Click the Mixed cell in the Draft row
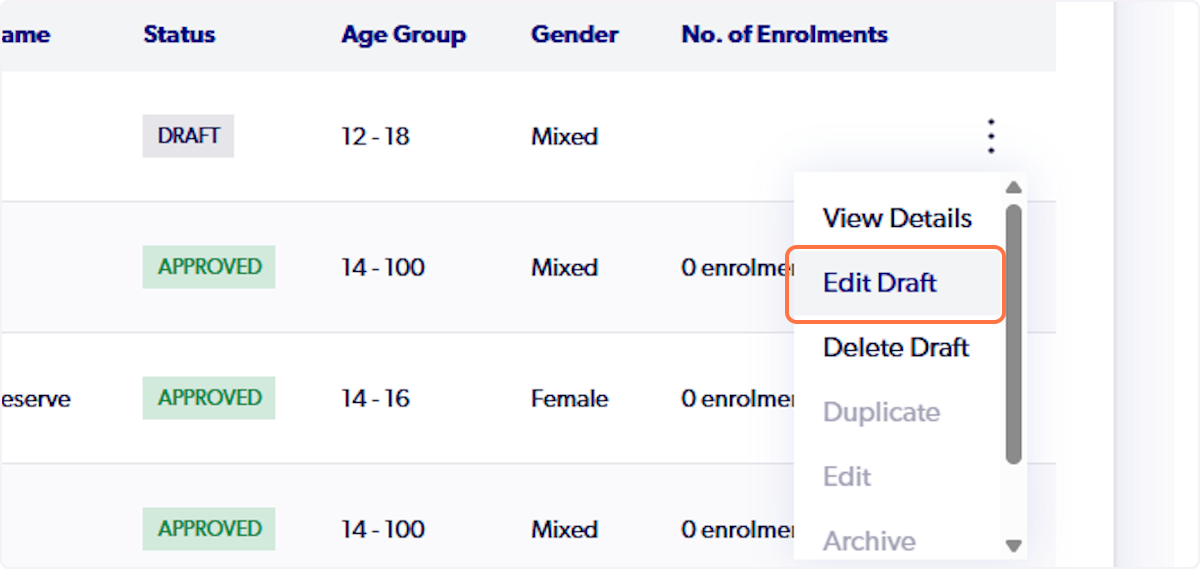The image size is (1200, 569). pyautogui.click(x=564, y=137)
